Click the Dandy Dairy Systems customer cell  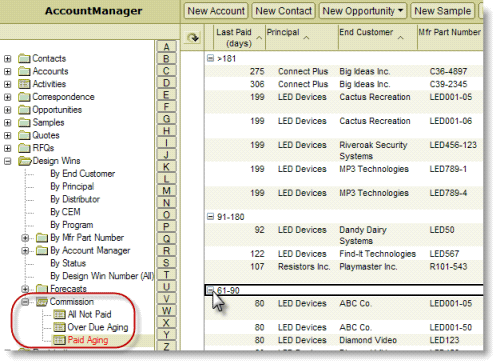pos(363,235)
